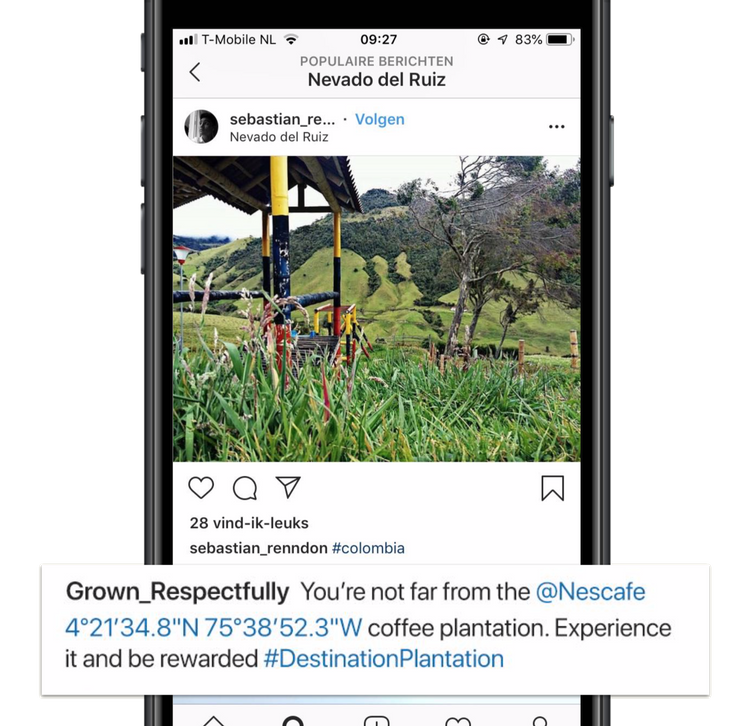This screenshot has width=750, height=726.
Task: Open the sebastian_re... username in post header
Action: (x=282, y=119)
